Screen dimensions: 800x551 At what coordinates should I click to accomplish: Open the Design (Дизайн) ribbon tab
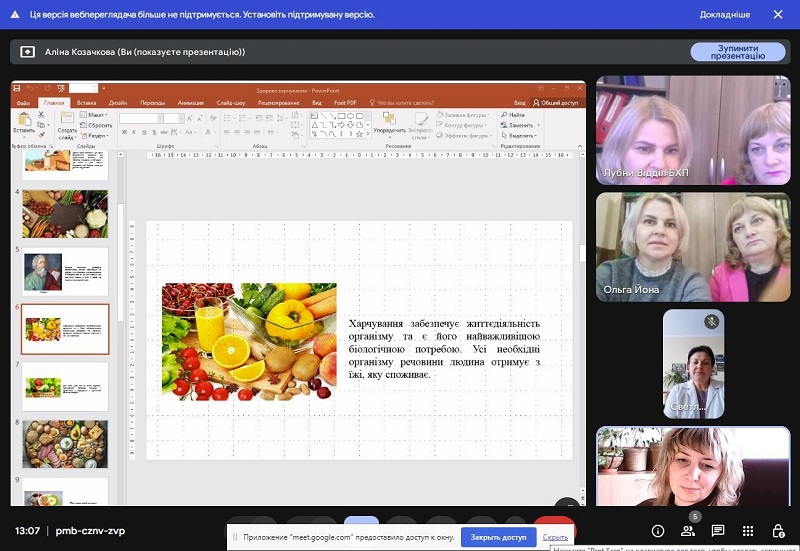click(118, 102)
